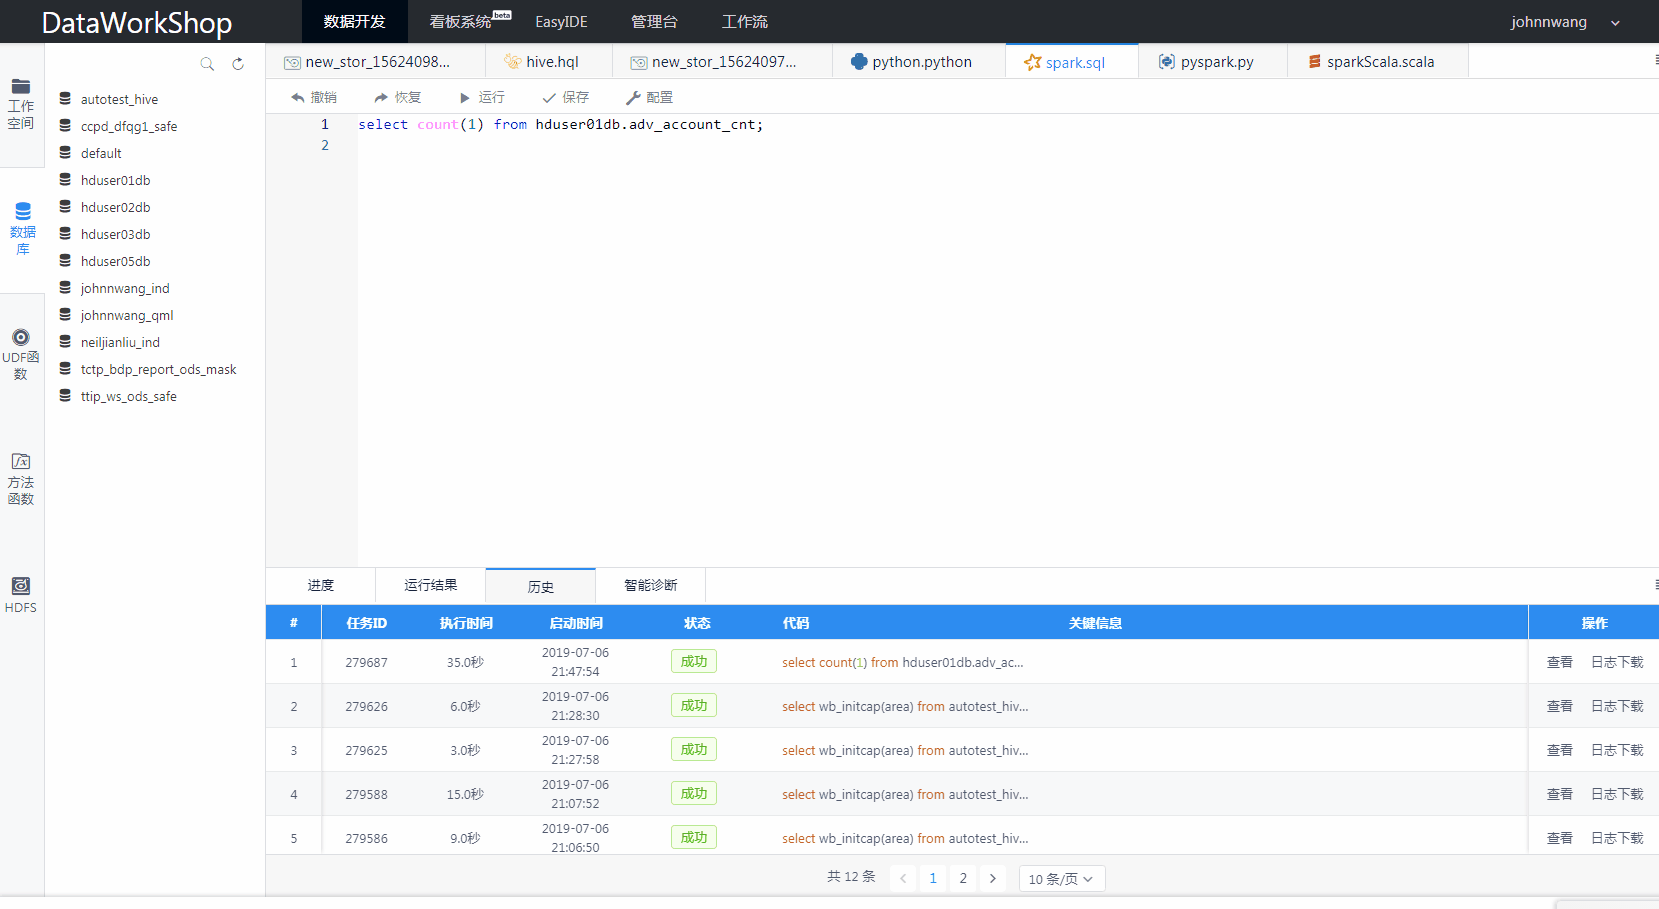Select ttip_ws_ods_safe in database tree

coord(128,396)
